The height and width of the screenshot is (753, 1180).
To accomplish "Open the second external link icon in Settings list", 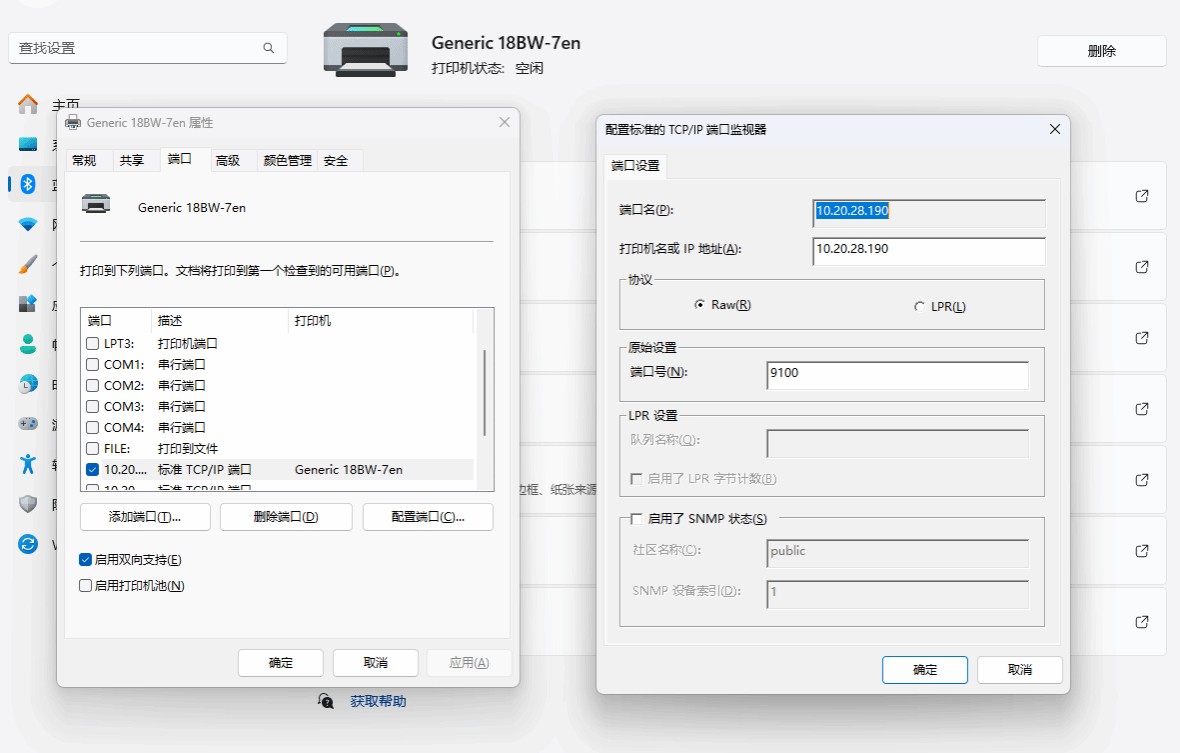I will [x=1142, y=267].
